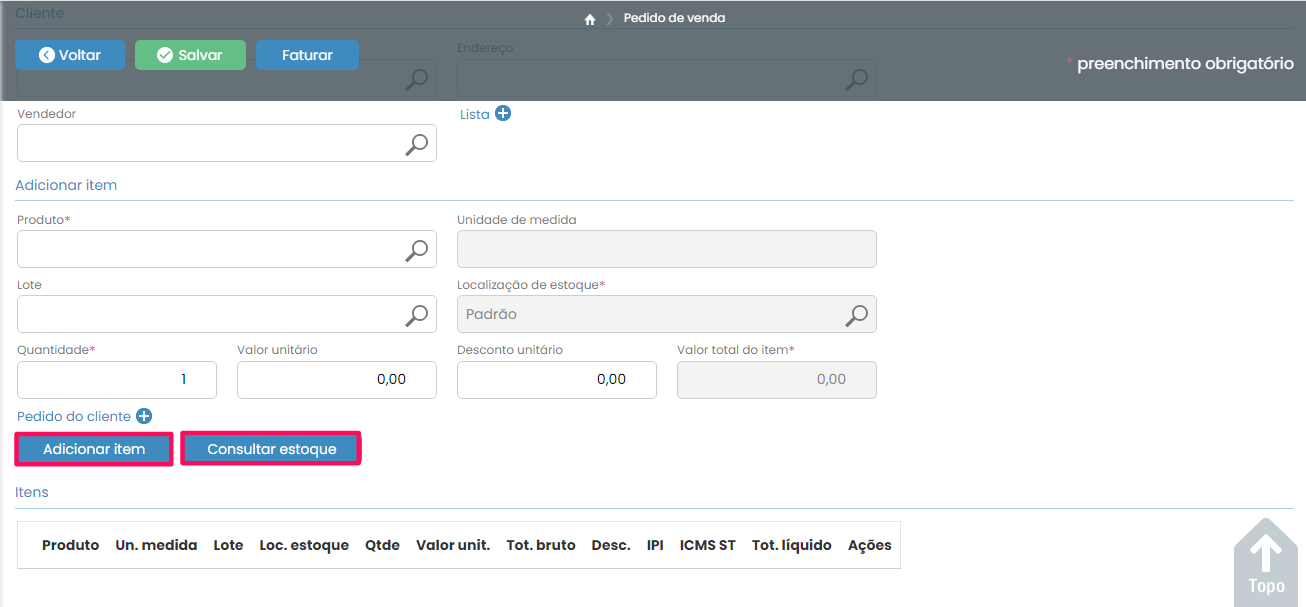This screenshot has width=1306, height=607.
Task: Expand Lista with the plus icon
Action: (503, 114)
